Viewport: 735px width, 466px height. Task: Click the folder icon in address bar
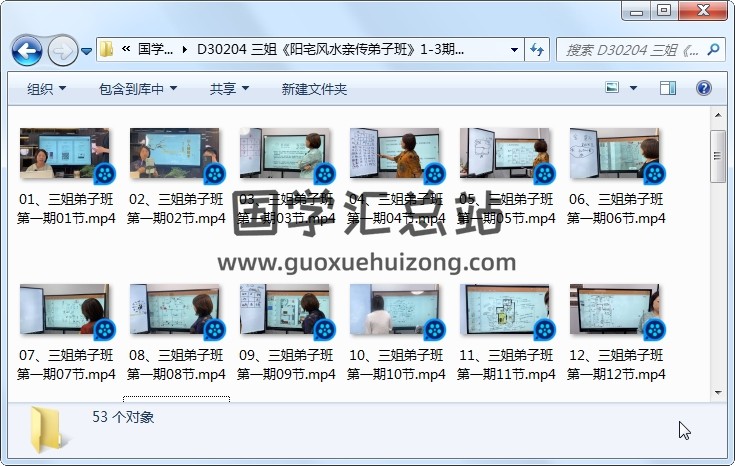pyautogui.click(x=107, y=49)
